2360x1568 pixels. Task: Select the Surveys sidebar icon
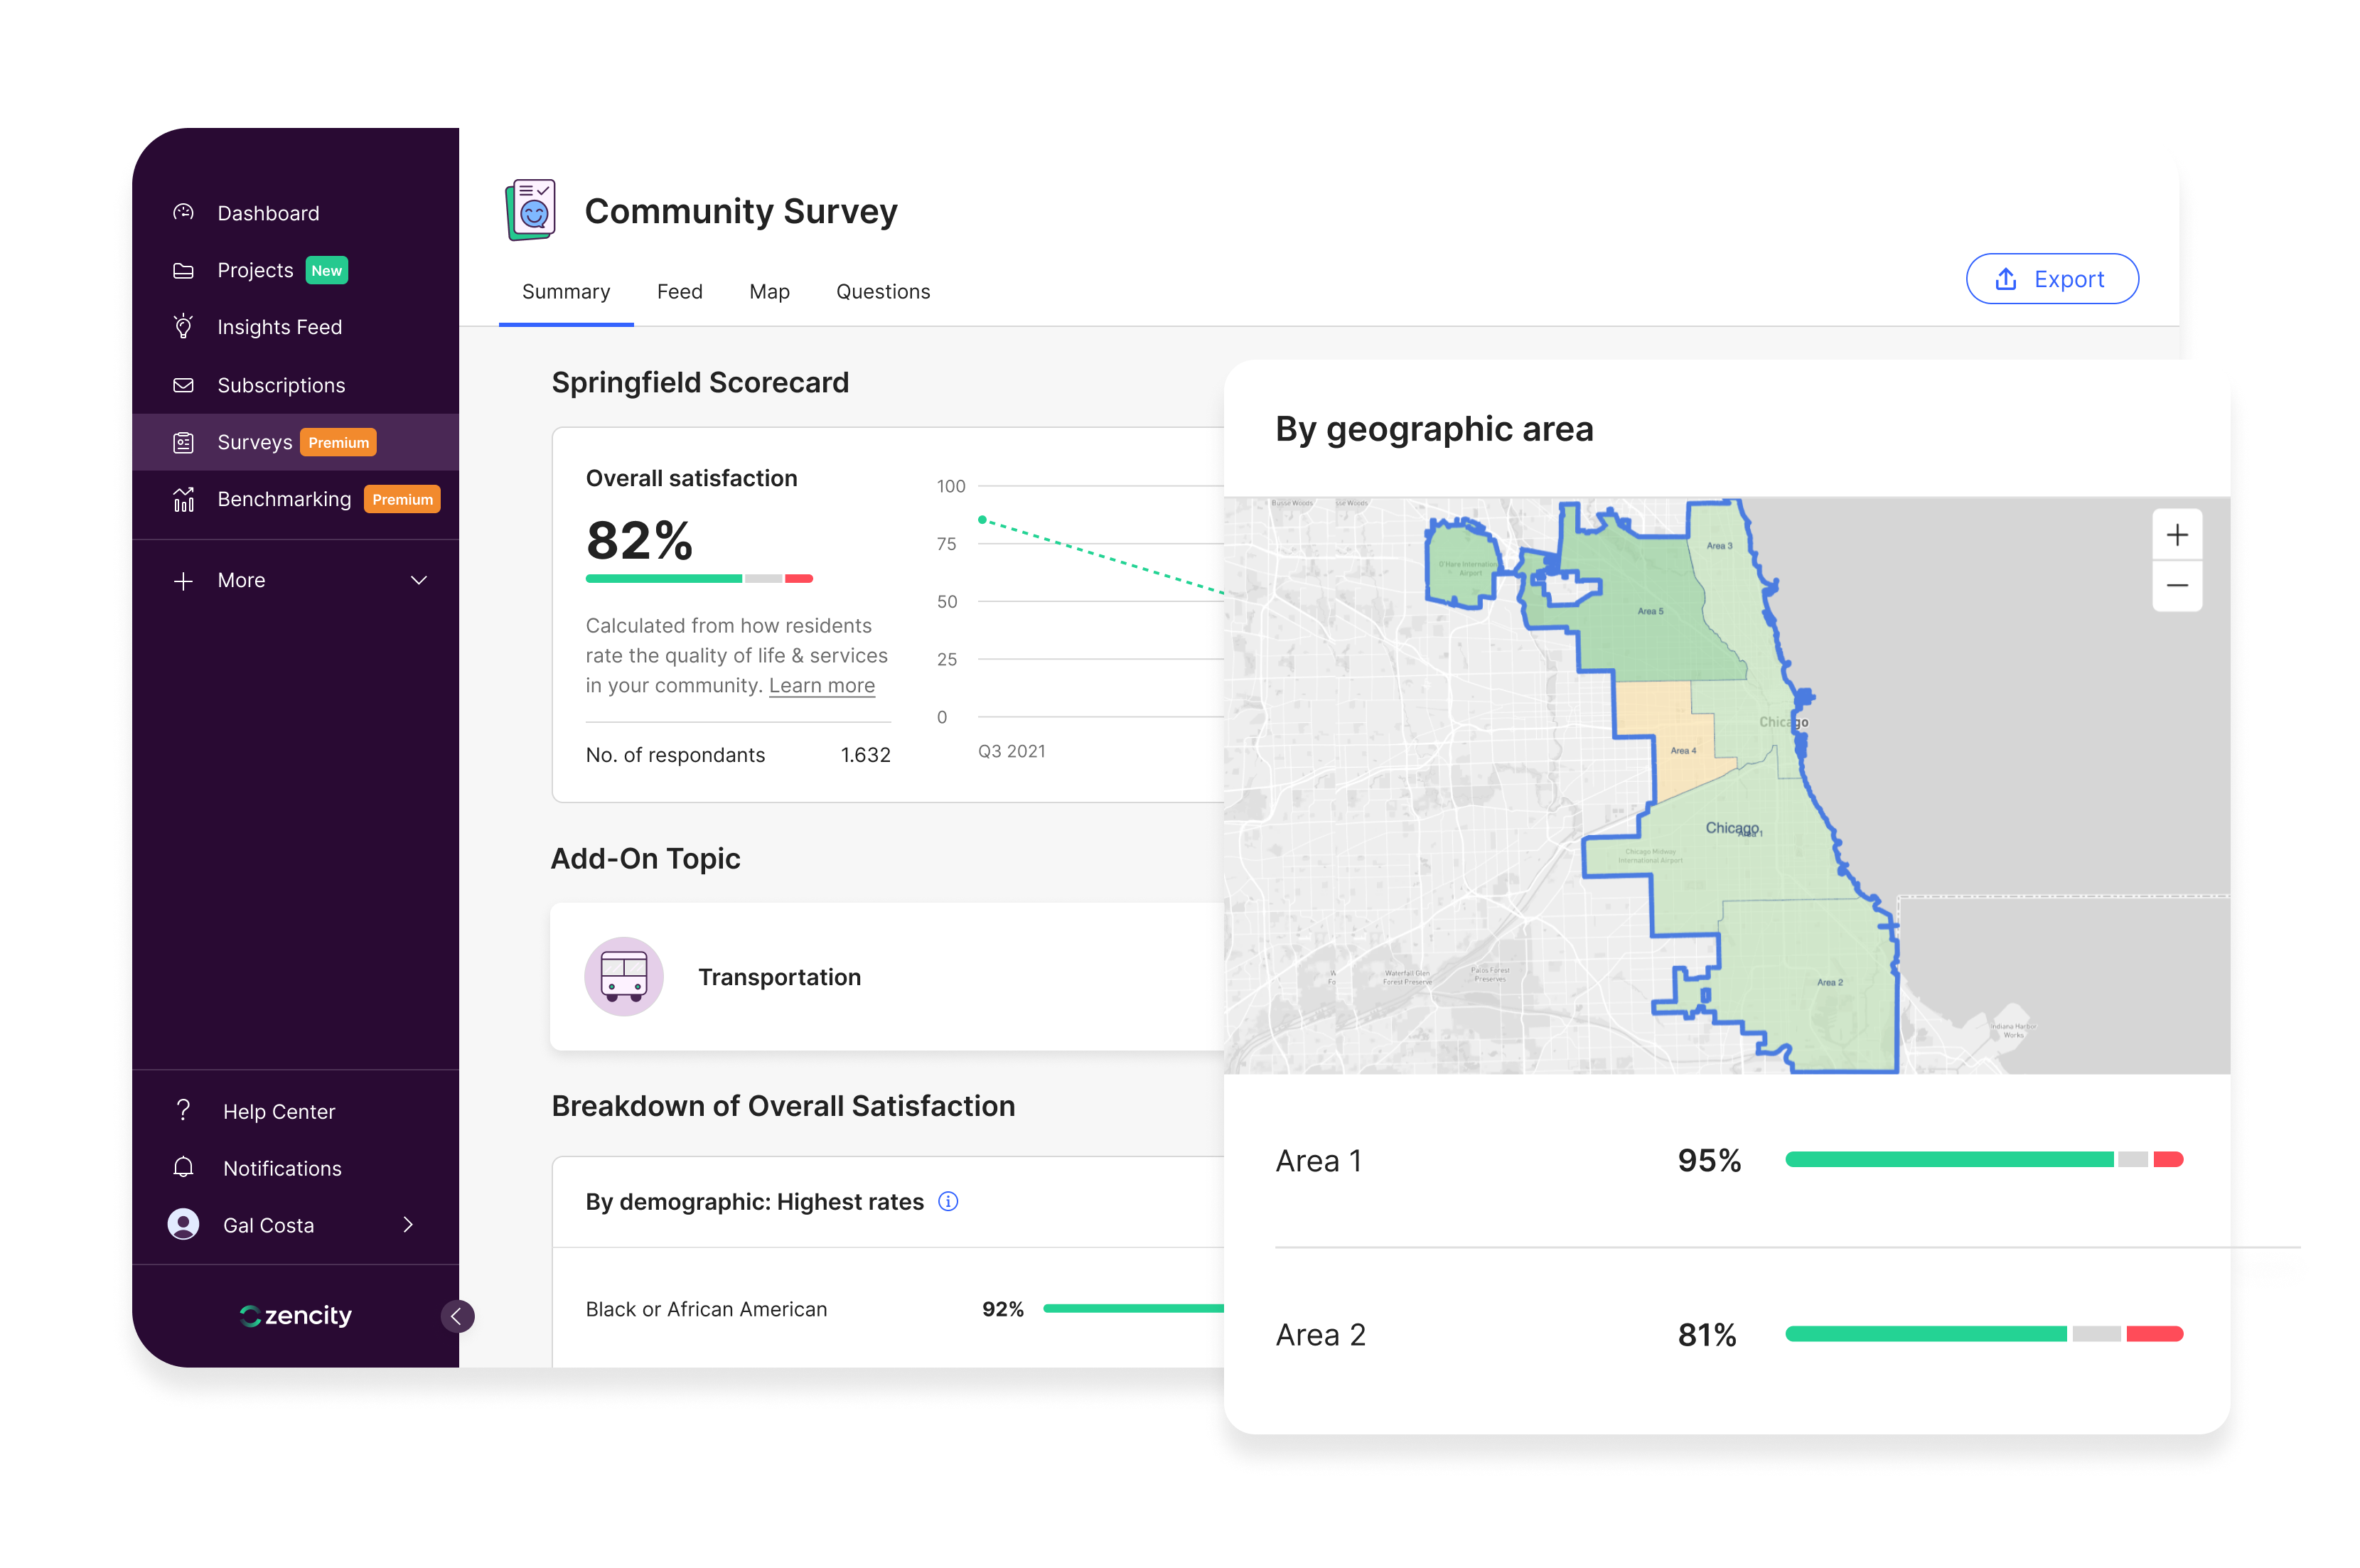click(x=183, y=442)
